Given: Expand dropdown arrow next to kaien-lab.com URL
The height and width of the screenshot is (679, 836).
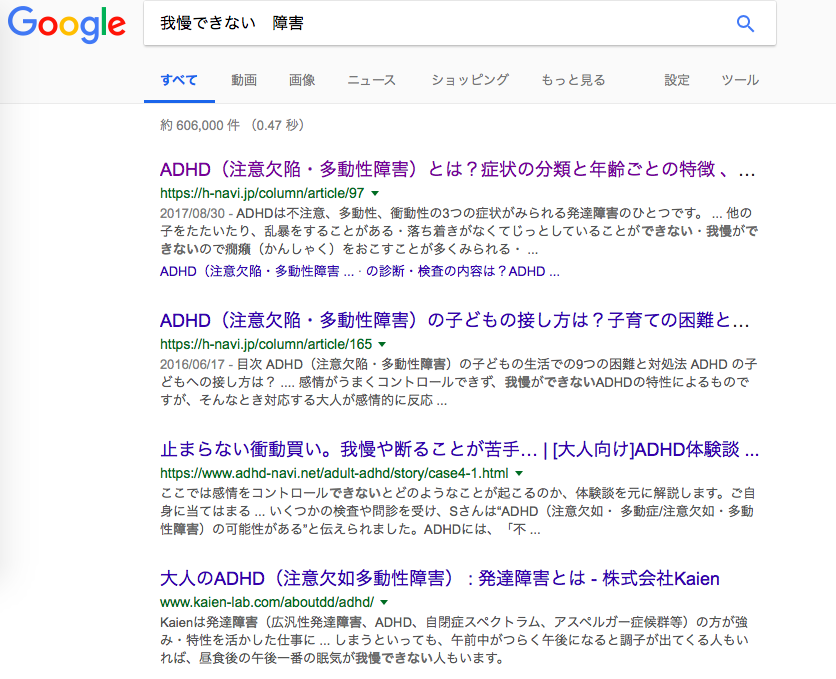Looking at the screenshot, I should (x=384, y=602).
